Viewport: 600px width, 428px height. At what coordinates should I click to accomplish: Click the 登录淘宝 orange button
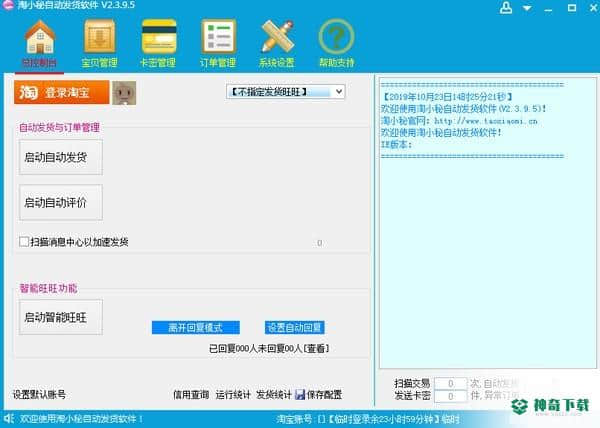click(62, 92)
